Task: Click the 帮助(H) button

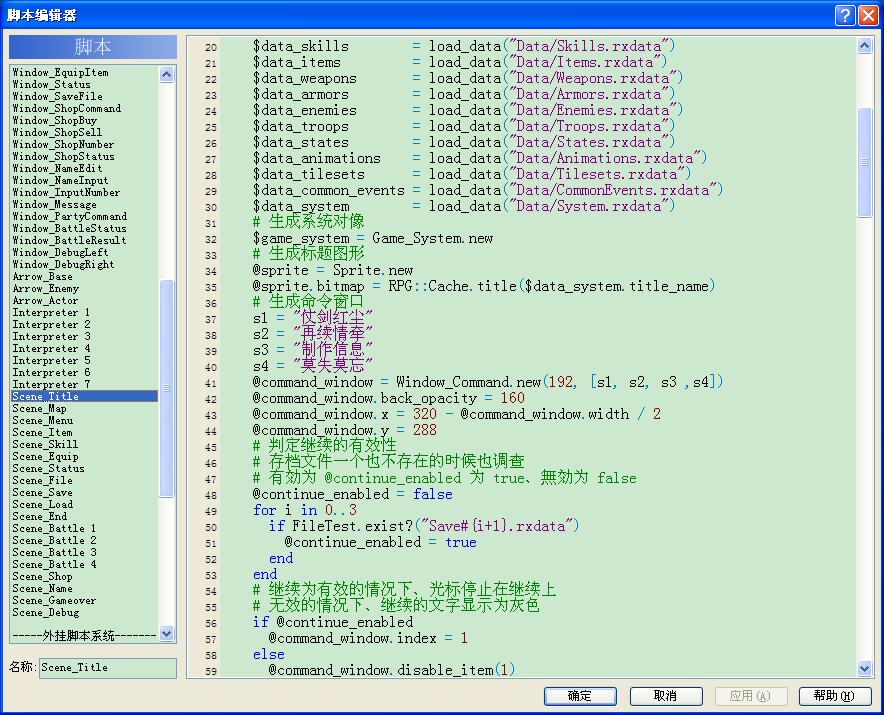Action: click(835, 696)
